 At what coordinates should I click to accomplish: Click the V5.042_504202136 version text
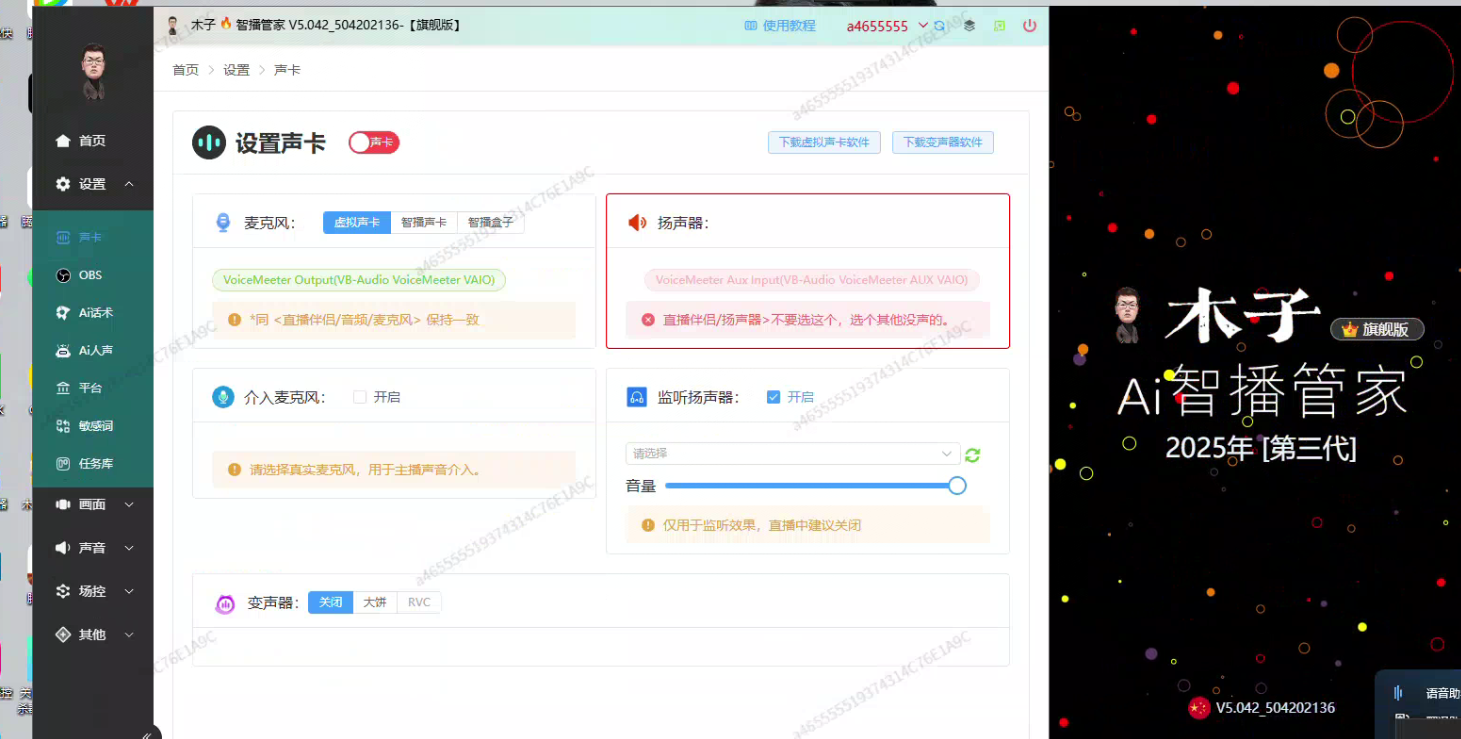[1275, 708]
